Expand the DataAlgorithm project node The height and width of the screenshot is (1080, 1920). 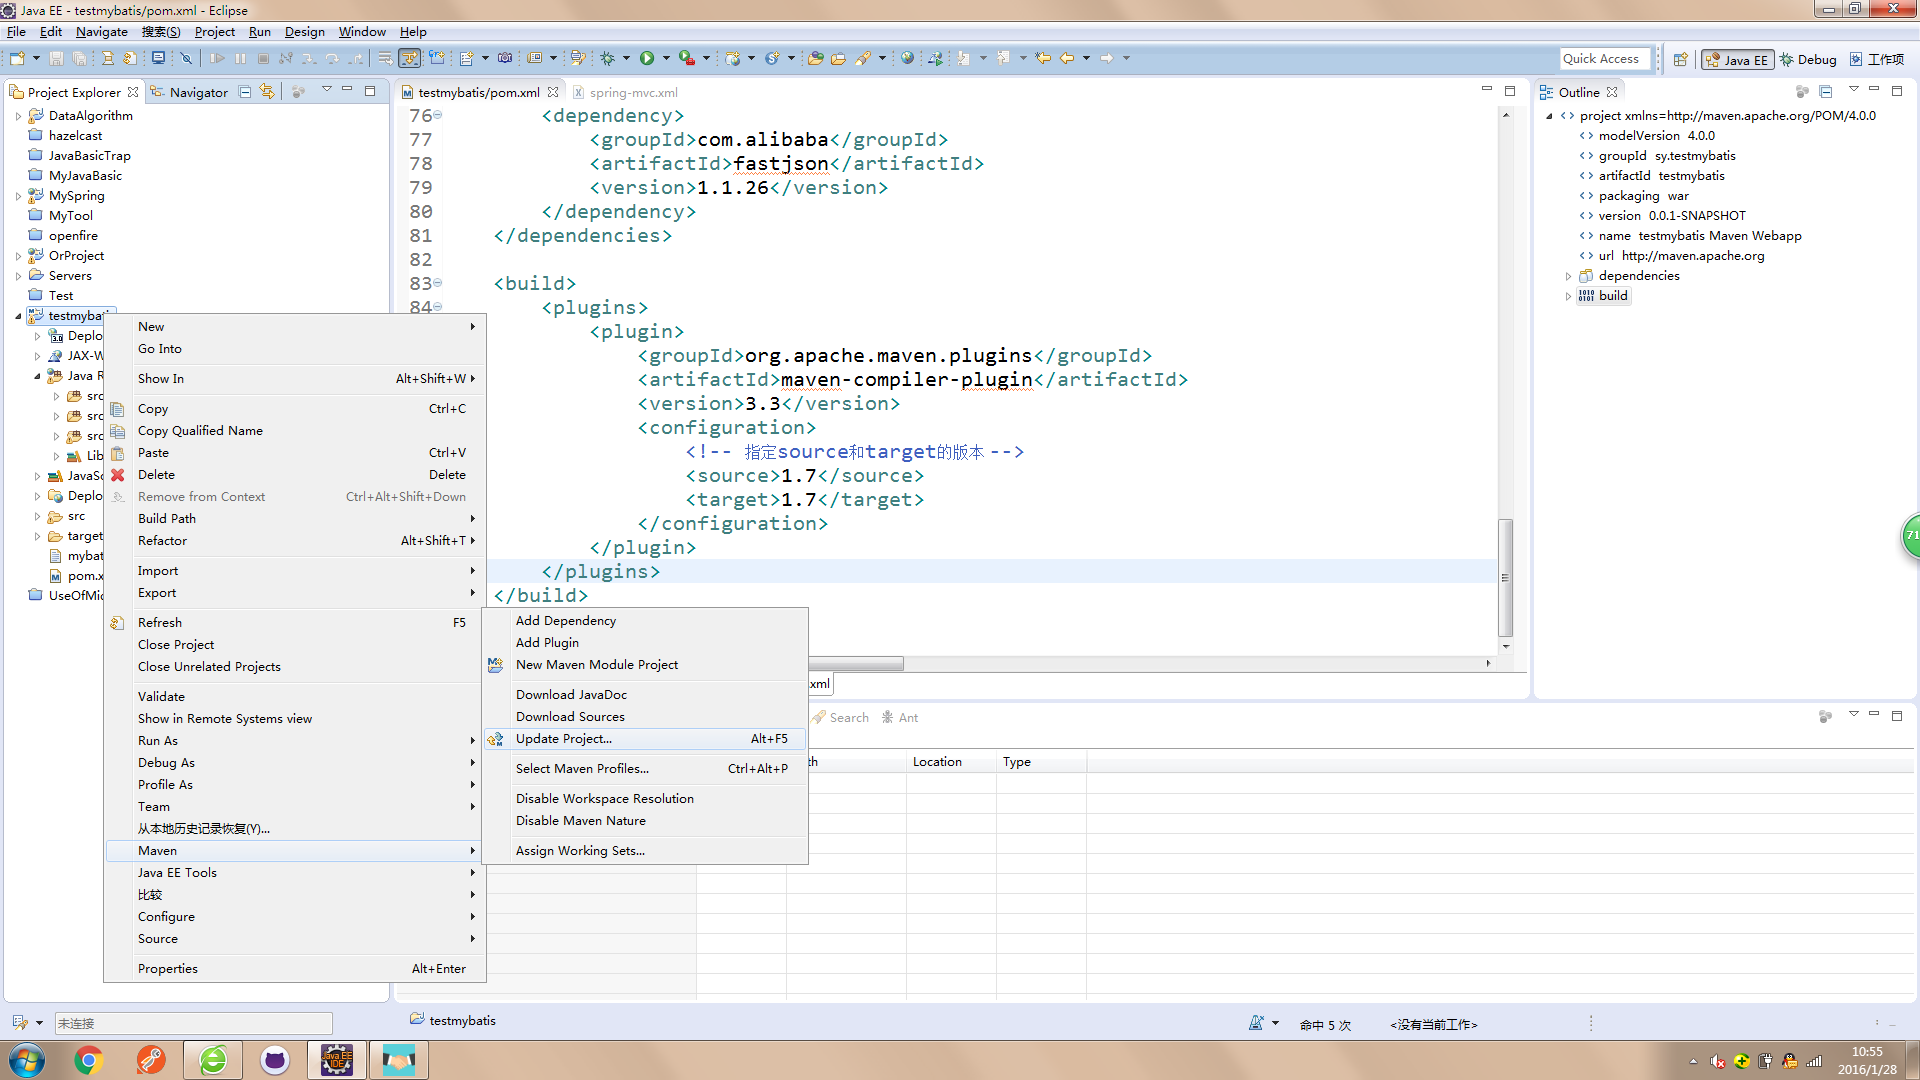(x=18, y=116)
